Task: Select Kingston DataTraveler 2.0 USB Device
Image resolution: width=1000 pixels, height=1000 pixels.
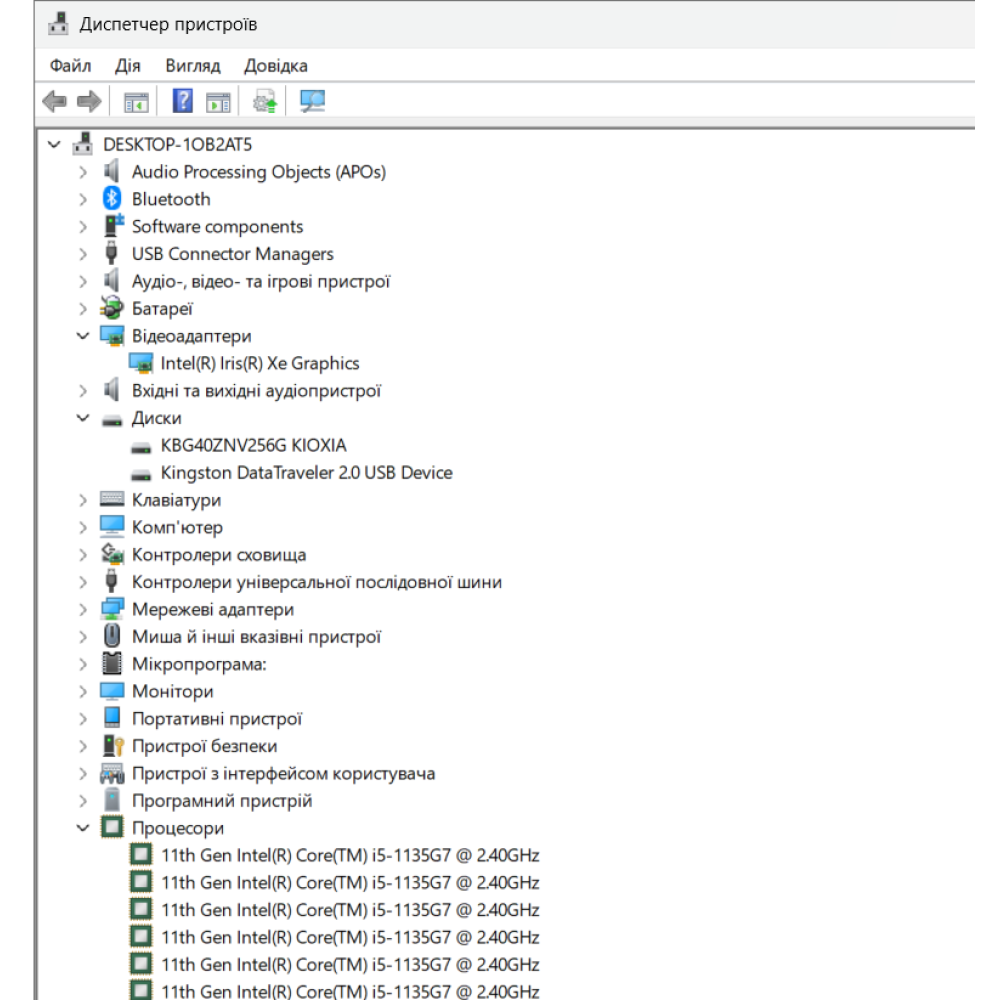Action: tap(306, 473)
